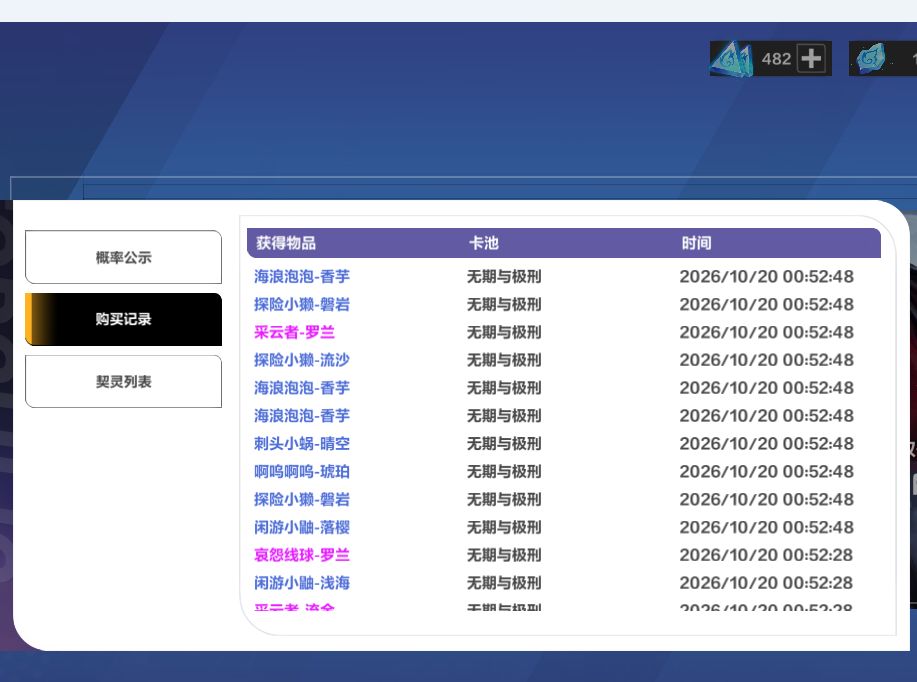
Task: Click item 闲游小鼬-落樱
Action: point(302,527)
